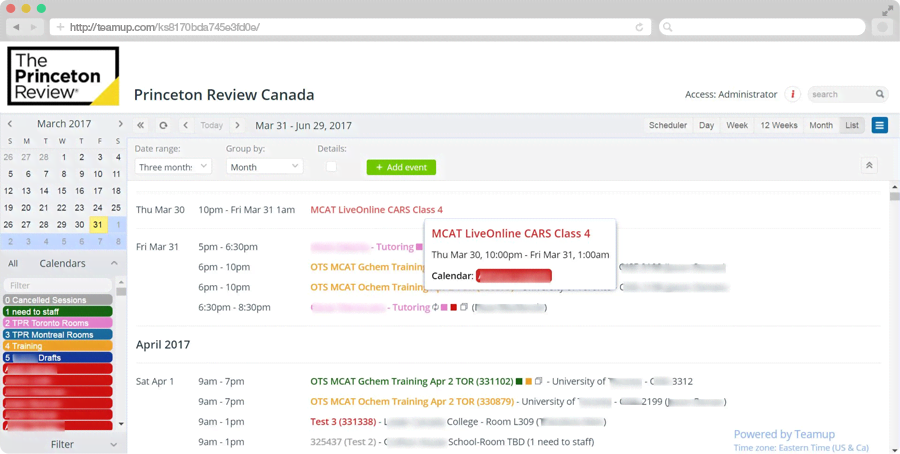Switch to Day view

(707, 125)
